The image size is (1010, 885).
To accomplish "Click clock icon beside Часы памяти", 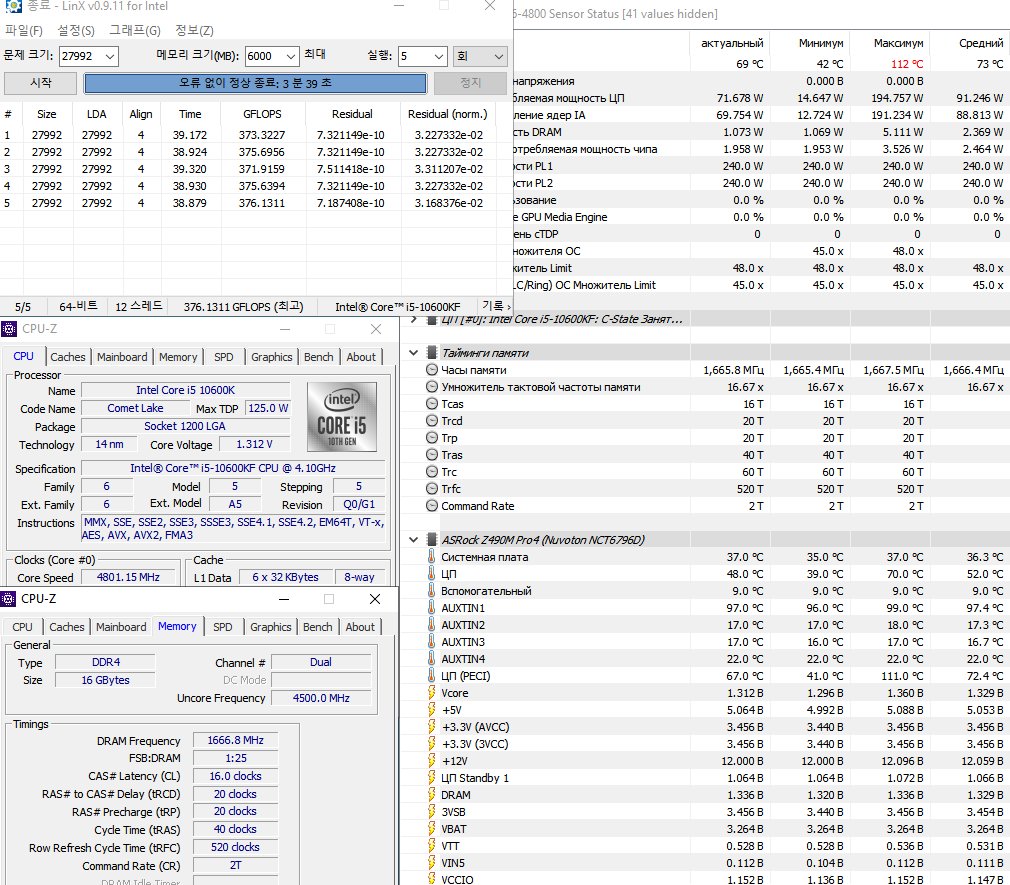I will pos(432,370).
